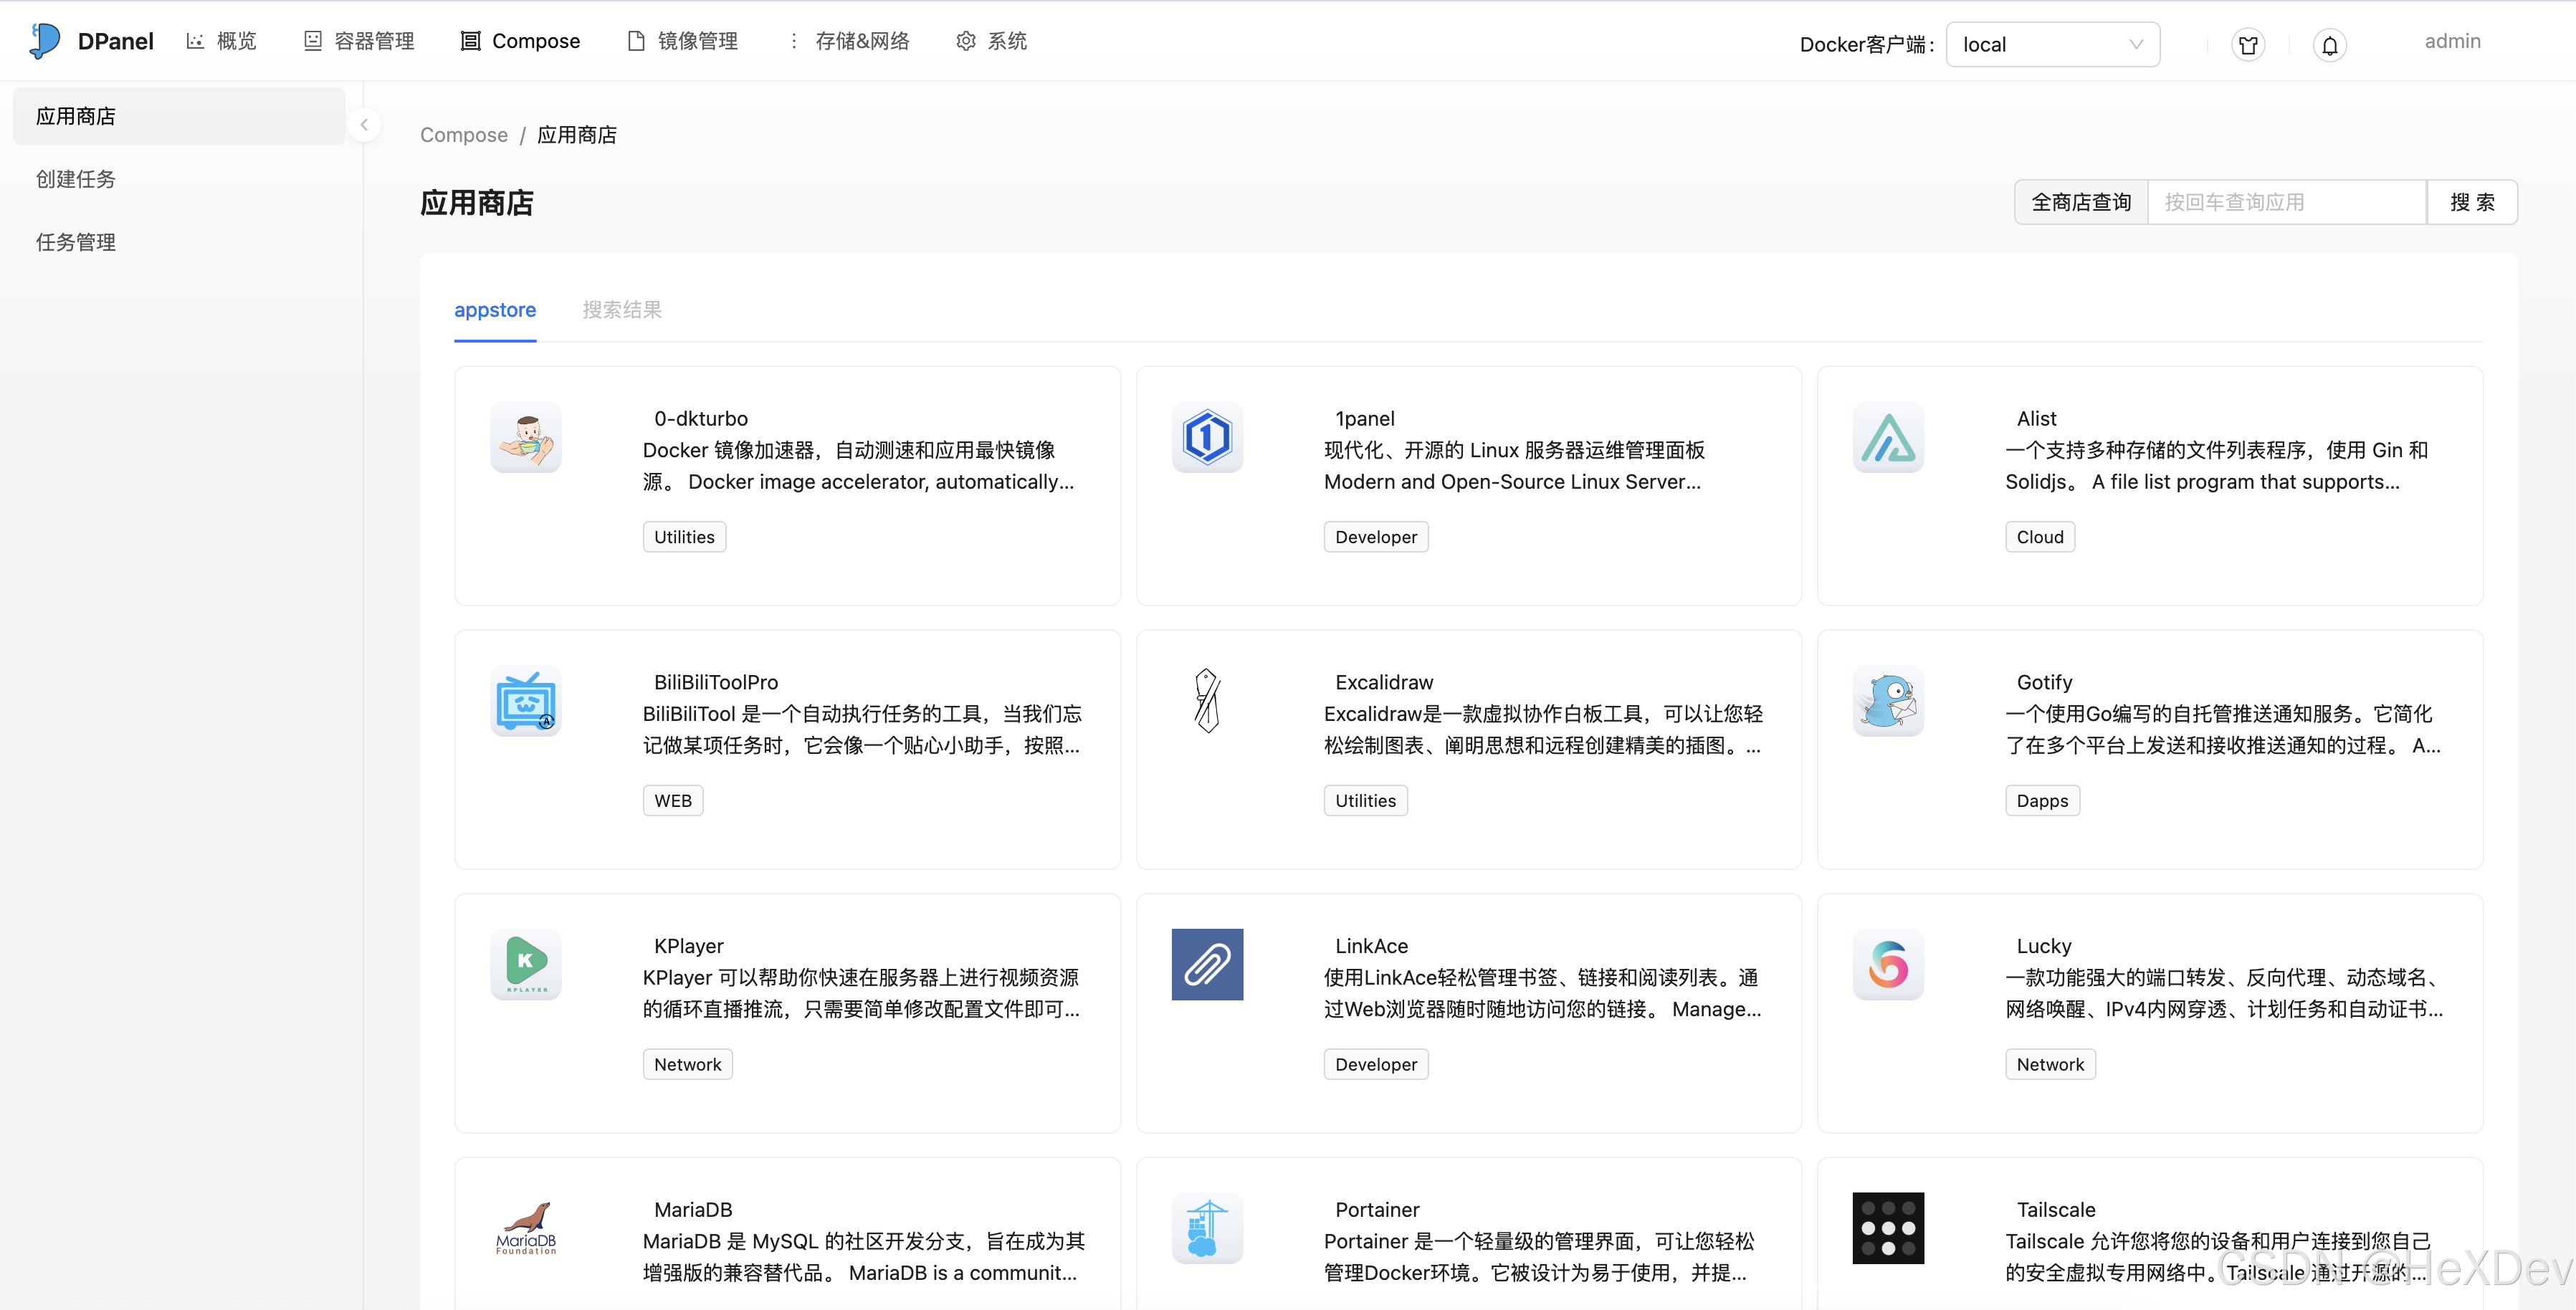Open the admin user menu

pos(2452,41)
